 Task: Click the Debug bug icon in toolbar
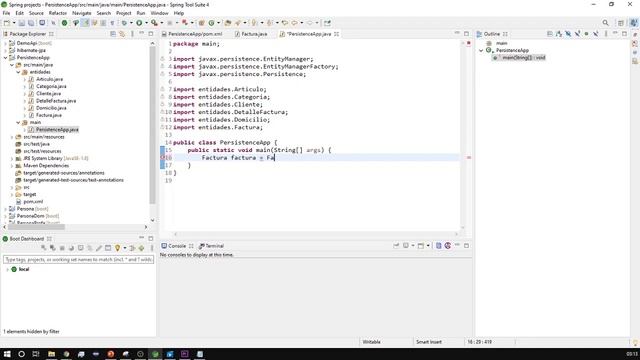pos(124,23)
